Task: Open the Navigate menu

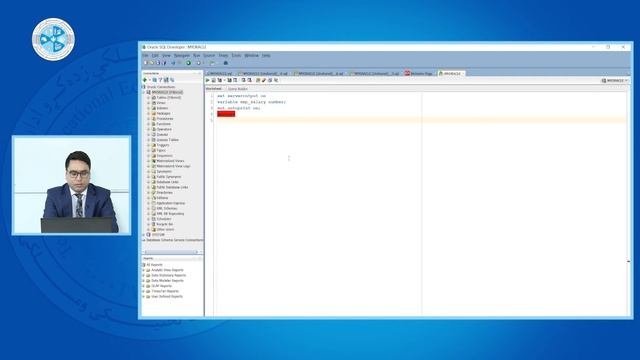Action: pyautogui.click(x=182, y=56)
